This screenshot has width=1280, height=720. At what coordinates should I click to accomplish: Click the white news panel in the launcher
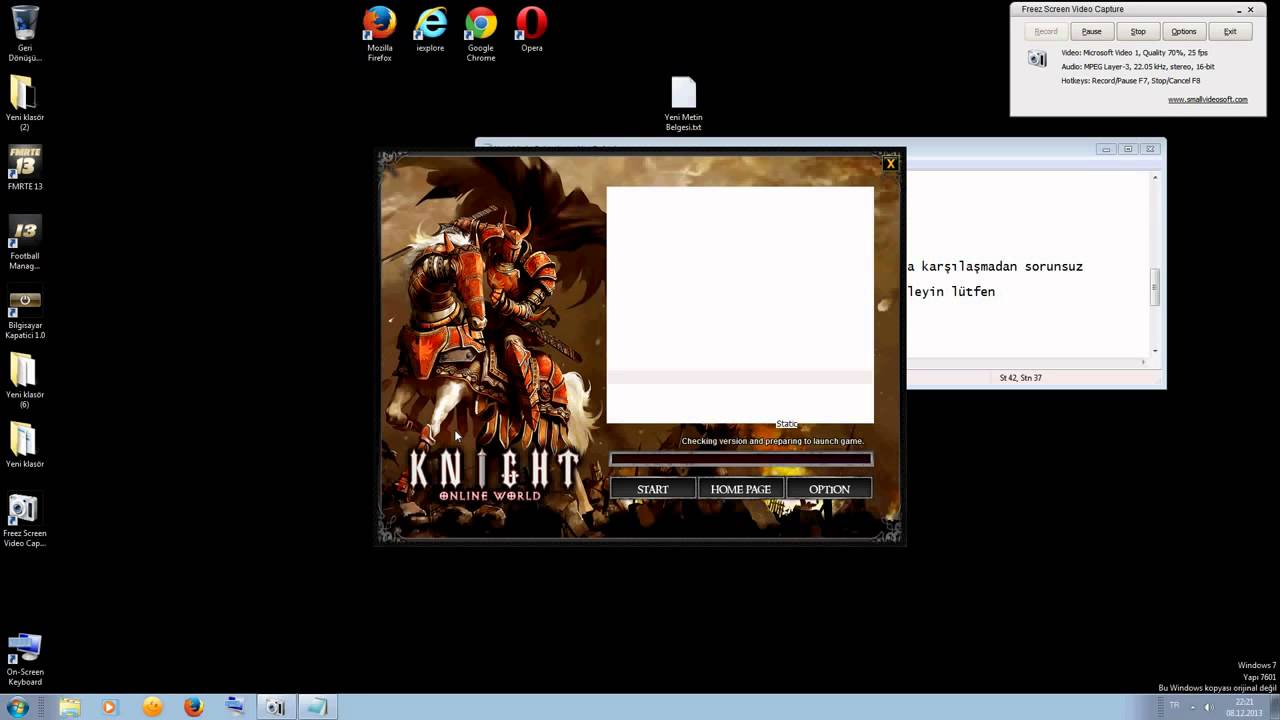[x=740, y=304]
